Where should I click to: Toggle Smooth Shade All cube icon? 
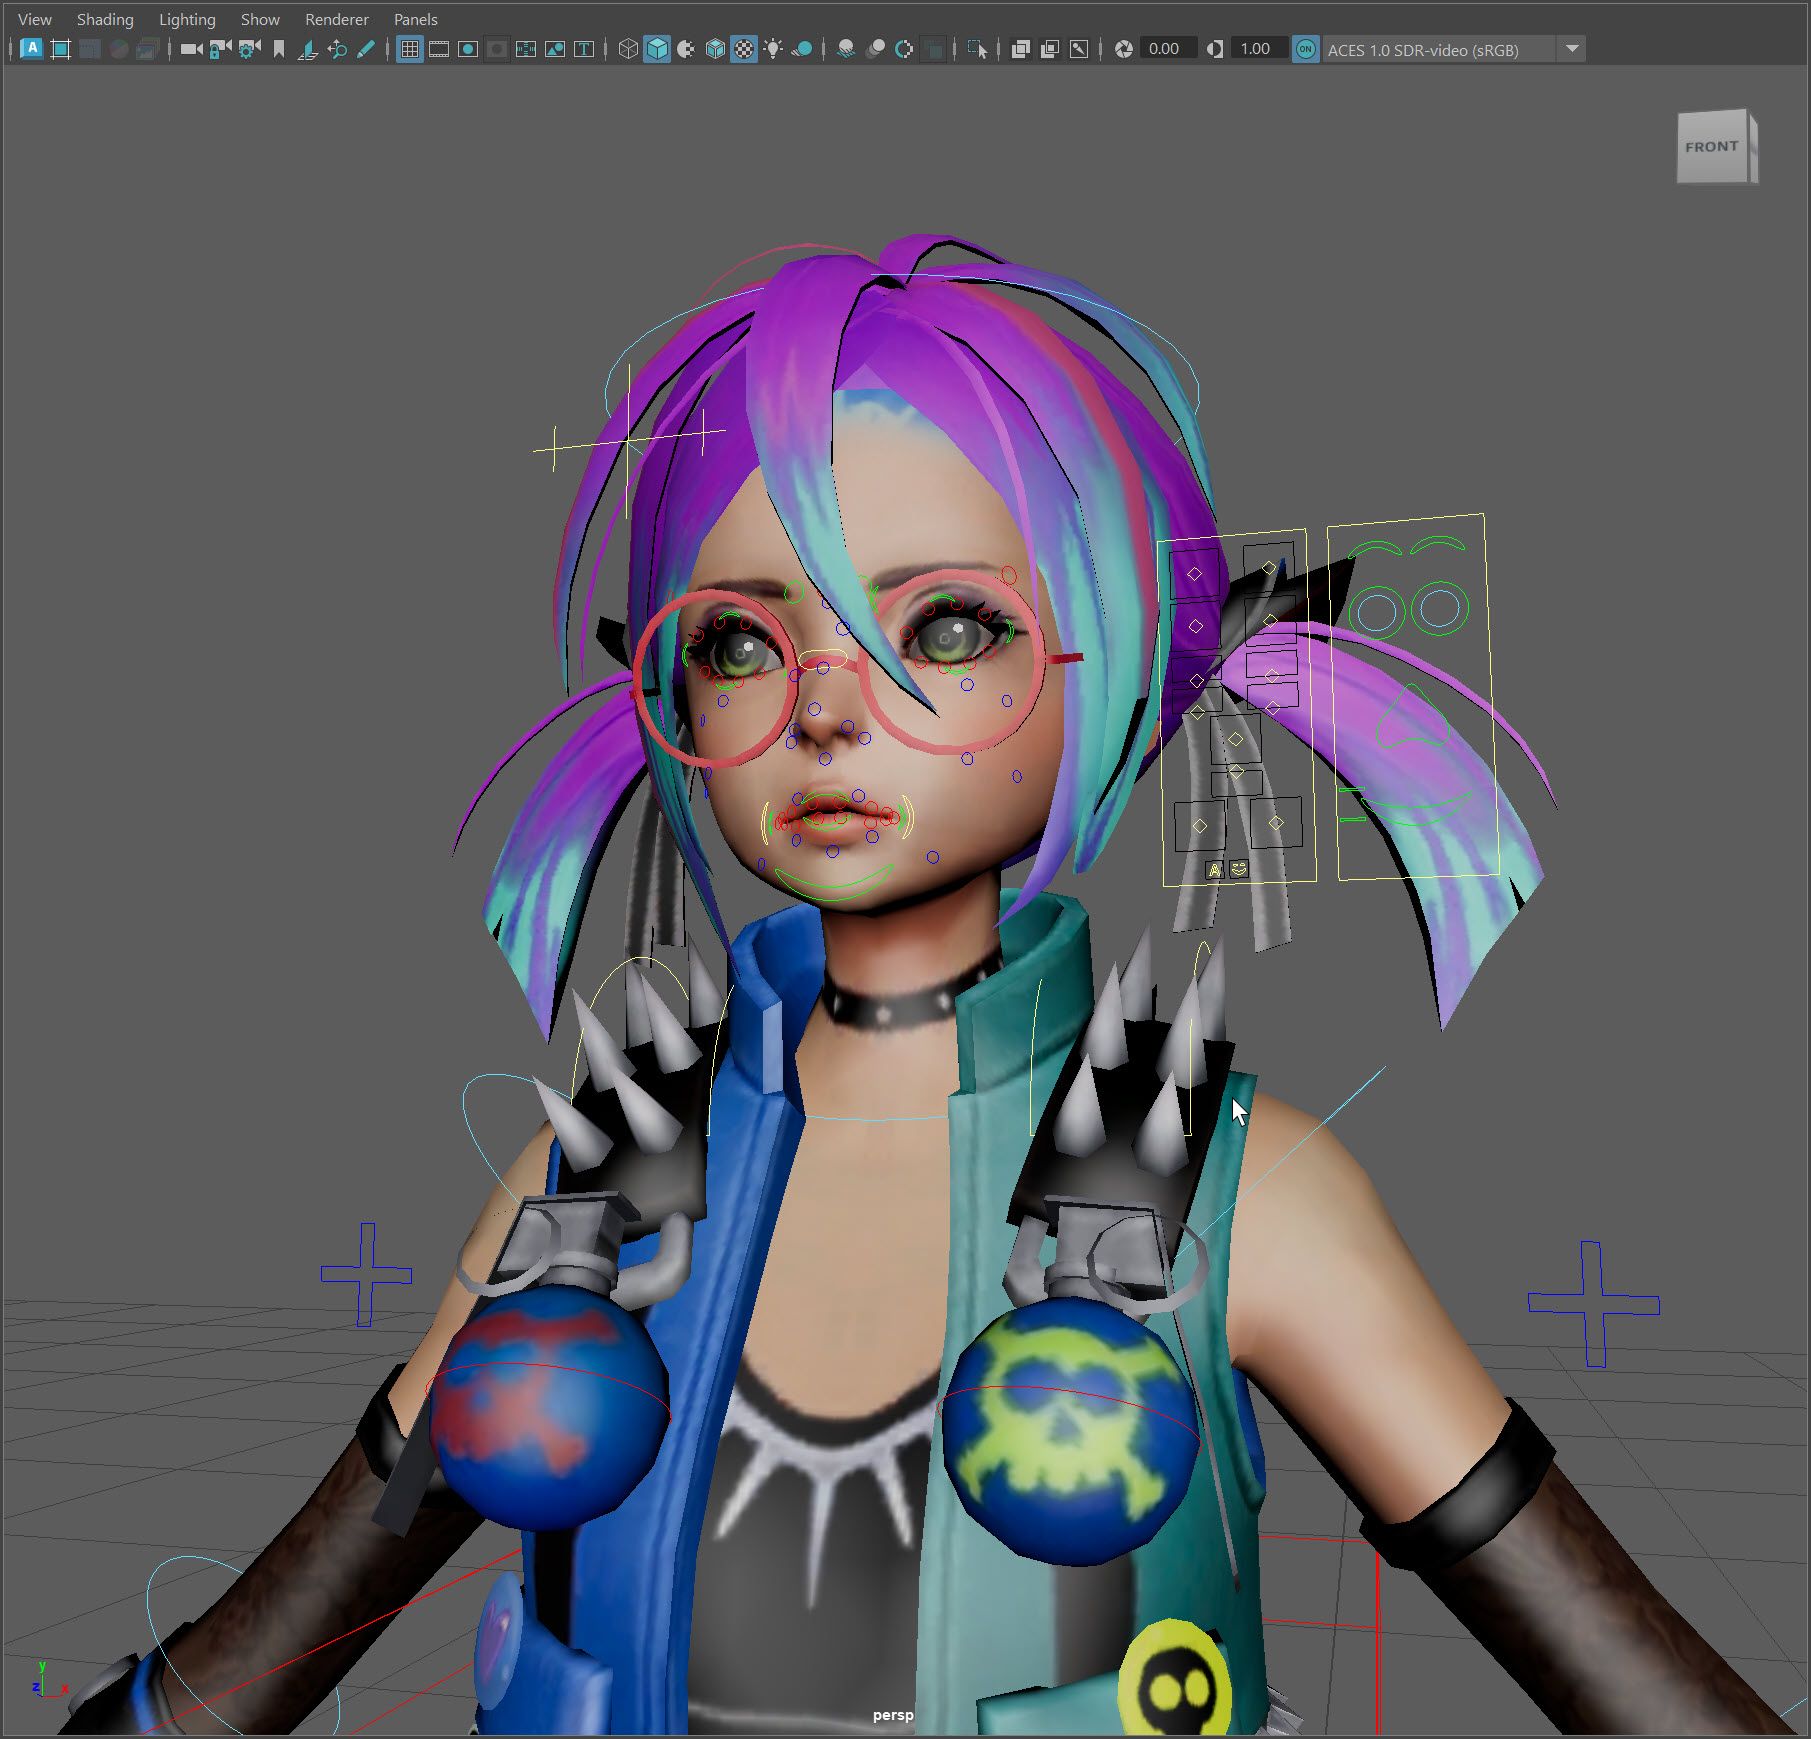tap(657, 49)
